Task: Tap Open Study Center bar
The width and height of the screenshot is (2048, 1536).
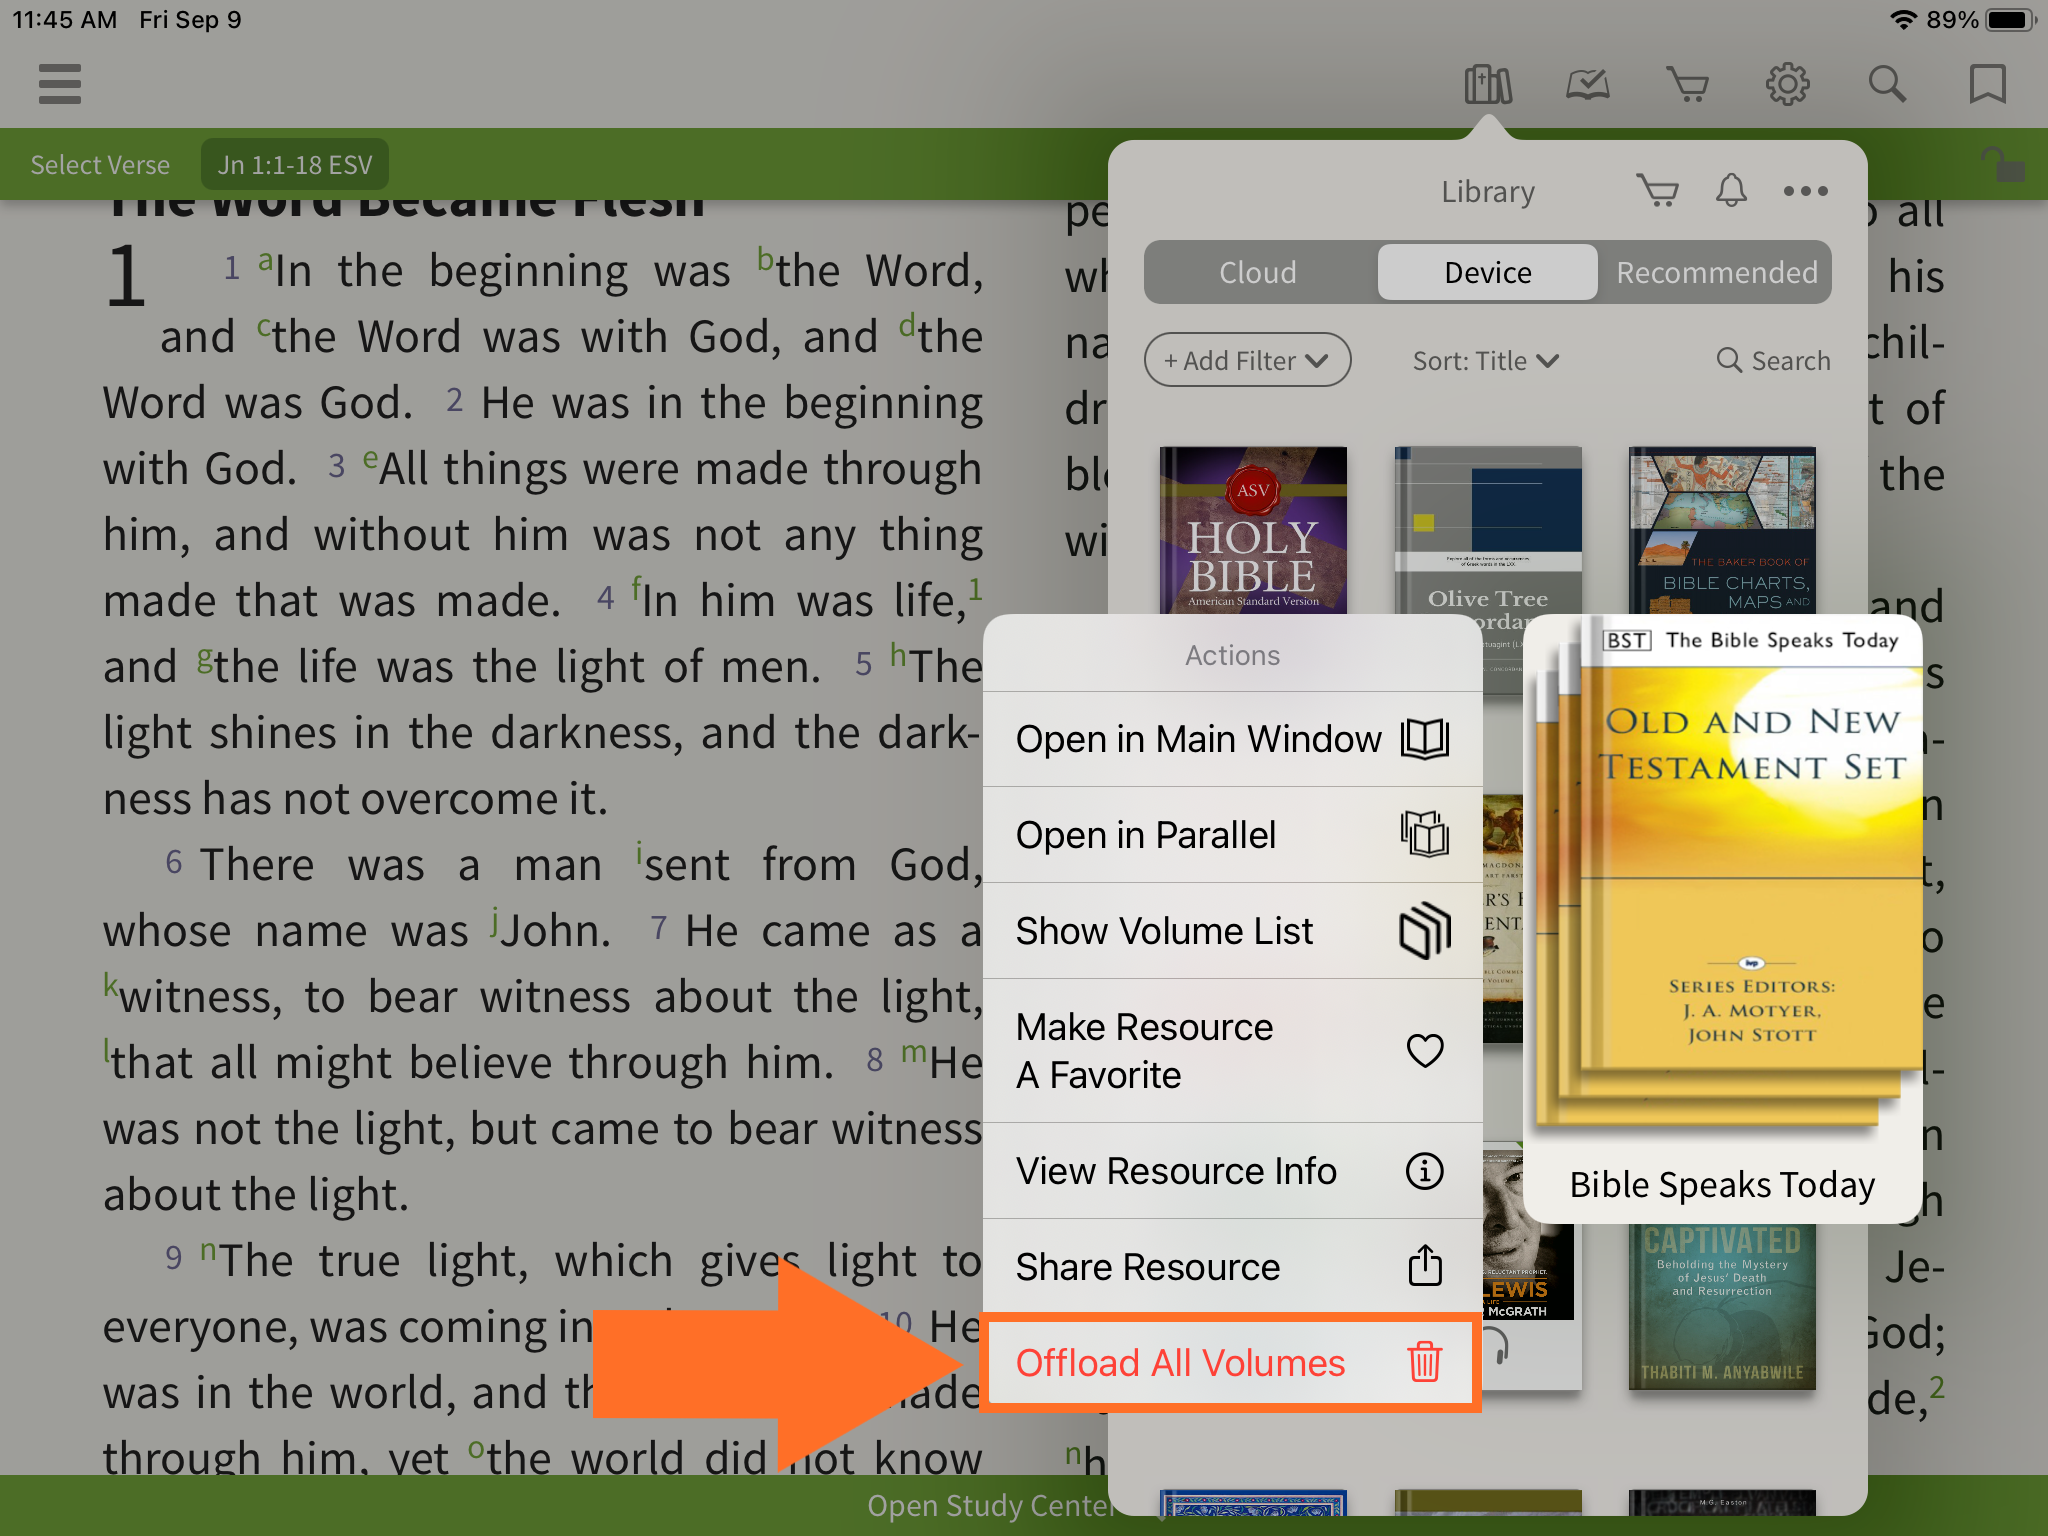Action: 990,1505
